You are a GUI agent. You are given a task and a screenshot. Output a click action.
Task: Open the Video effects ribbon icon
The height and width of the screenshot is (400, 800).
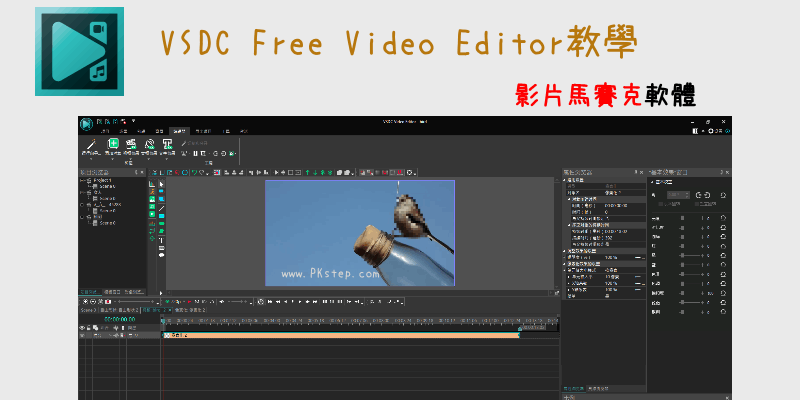[132, 144]
